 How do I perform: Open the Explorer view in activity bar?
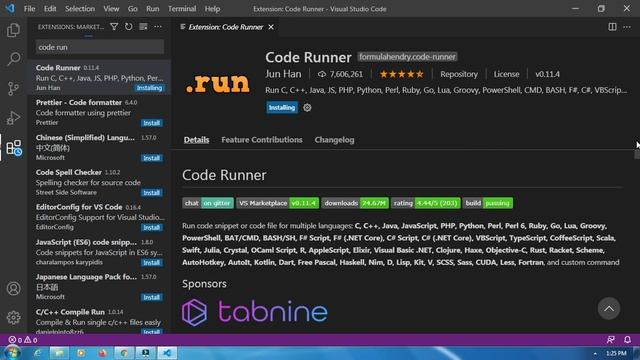(x=13, y=30)
